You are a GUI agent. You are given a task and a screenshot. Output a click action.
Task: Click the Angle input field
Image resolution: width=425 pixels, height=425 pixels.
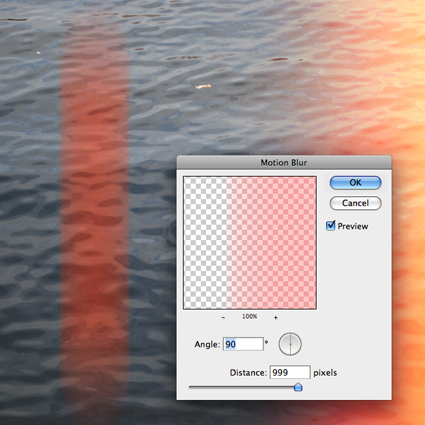click(243, 344)
